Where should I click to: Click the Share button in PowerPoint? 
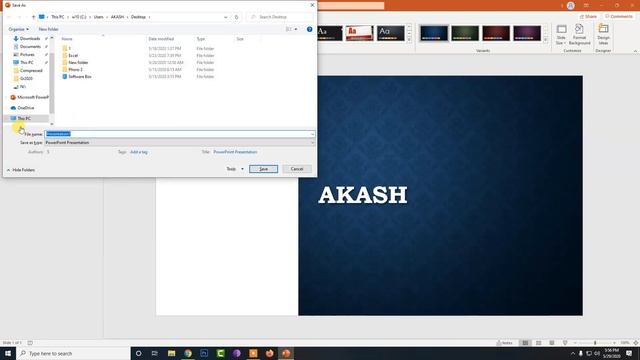coord(589,17)
